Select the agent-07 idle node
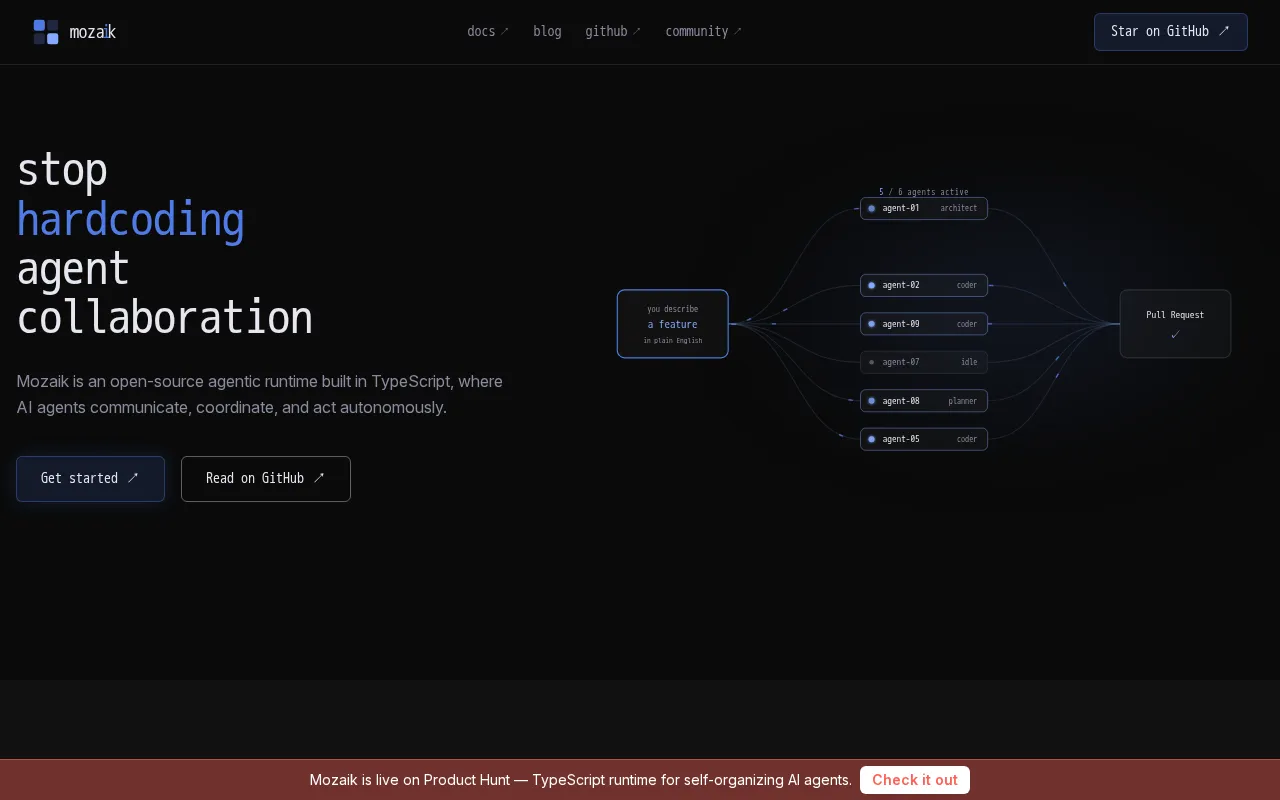The width and height of the screenshot is (1280, 800). pyautogui.click(x=924, y=362)
